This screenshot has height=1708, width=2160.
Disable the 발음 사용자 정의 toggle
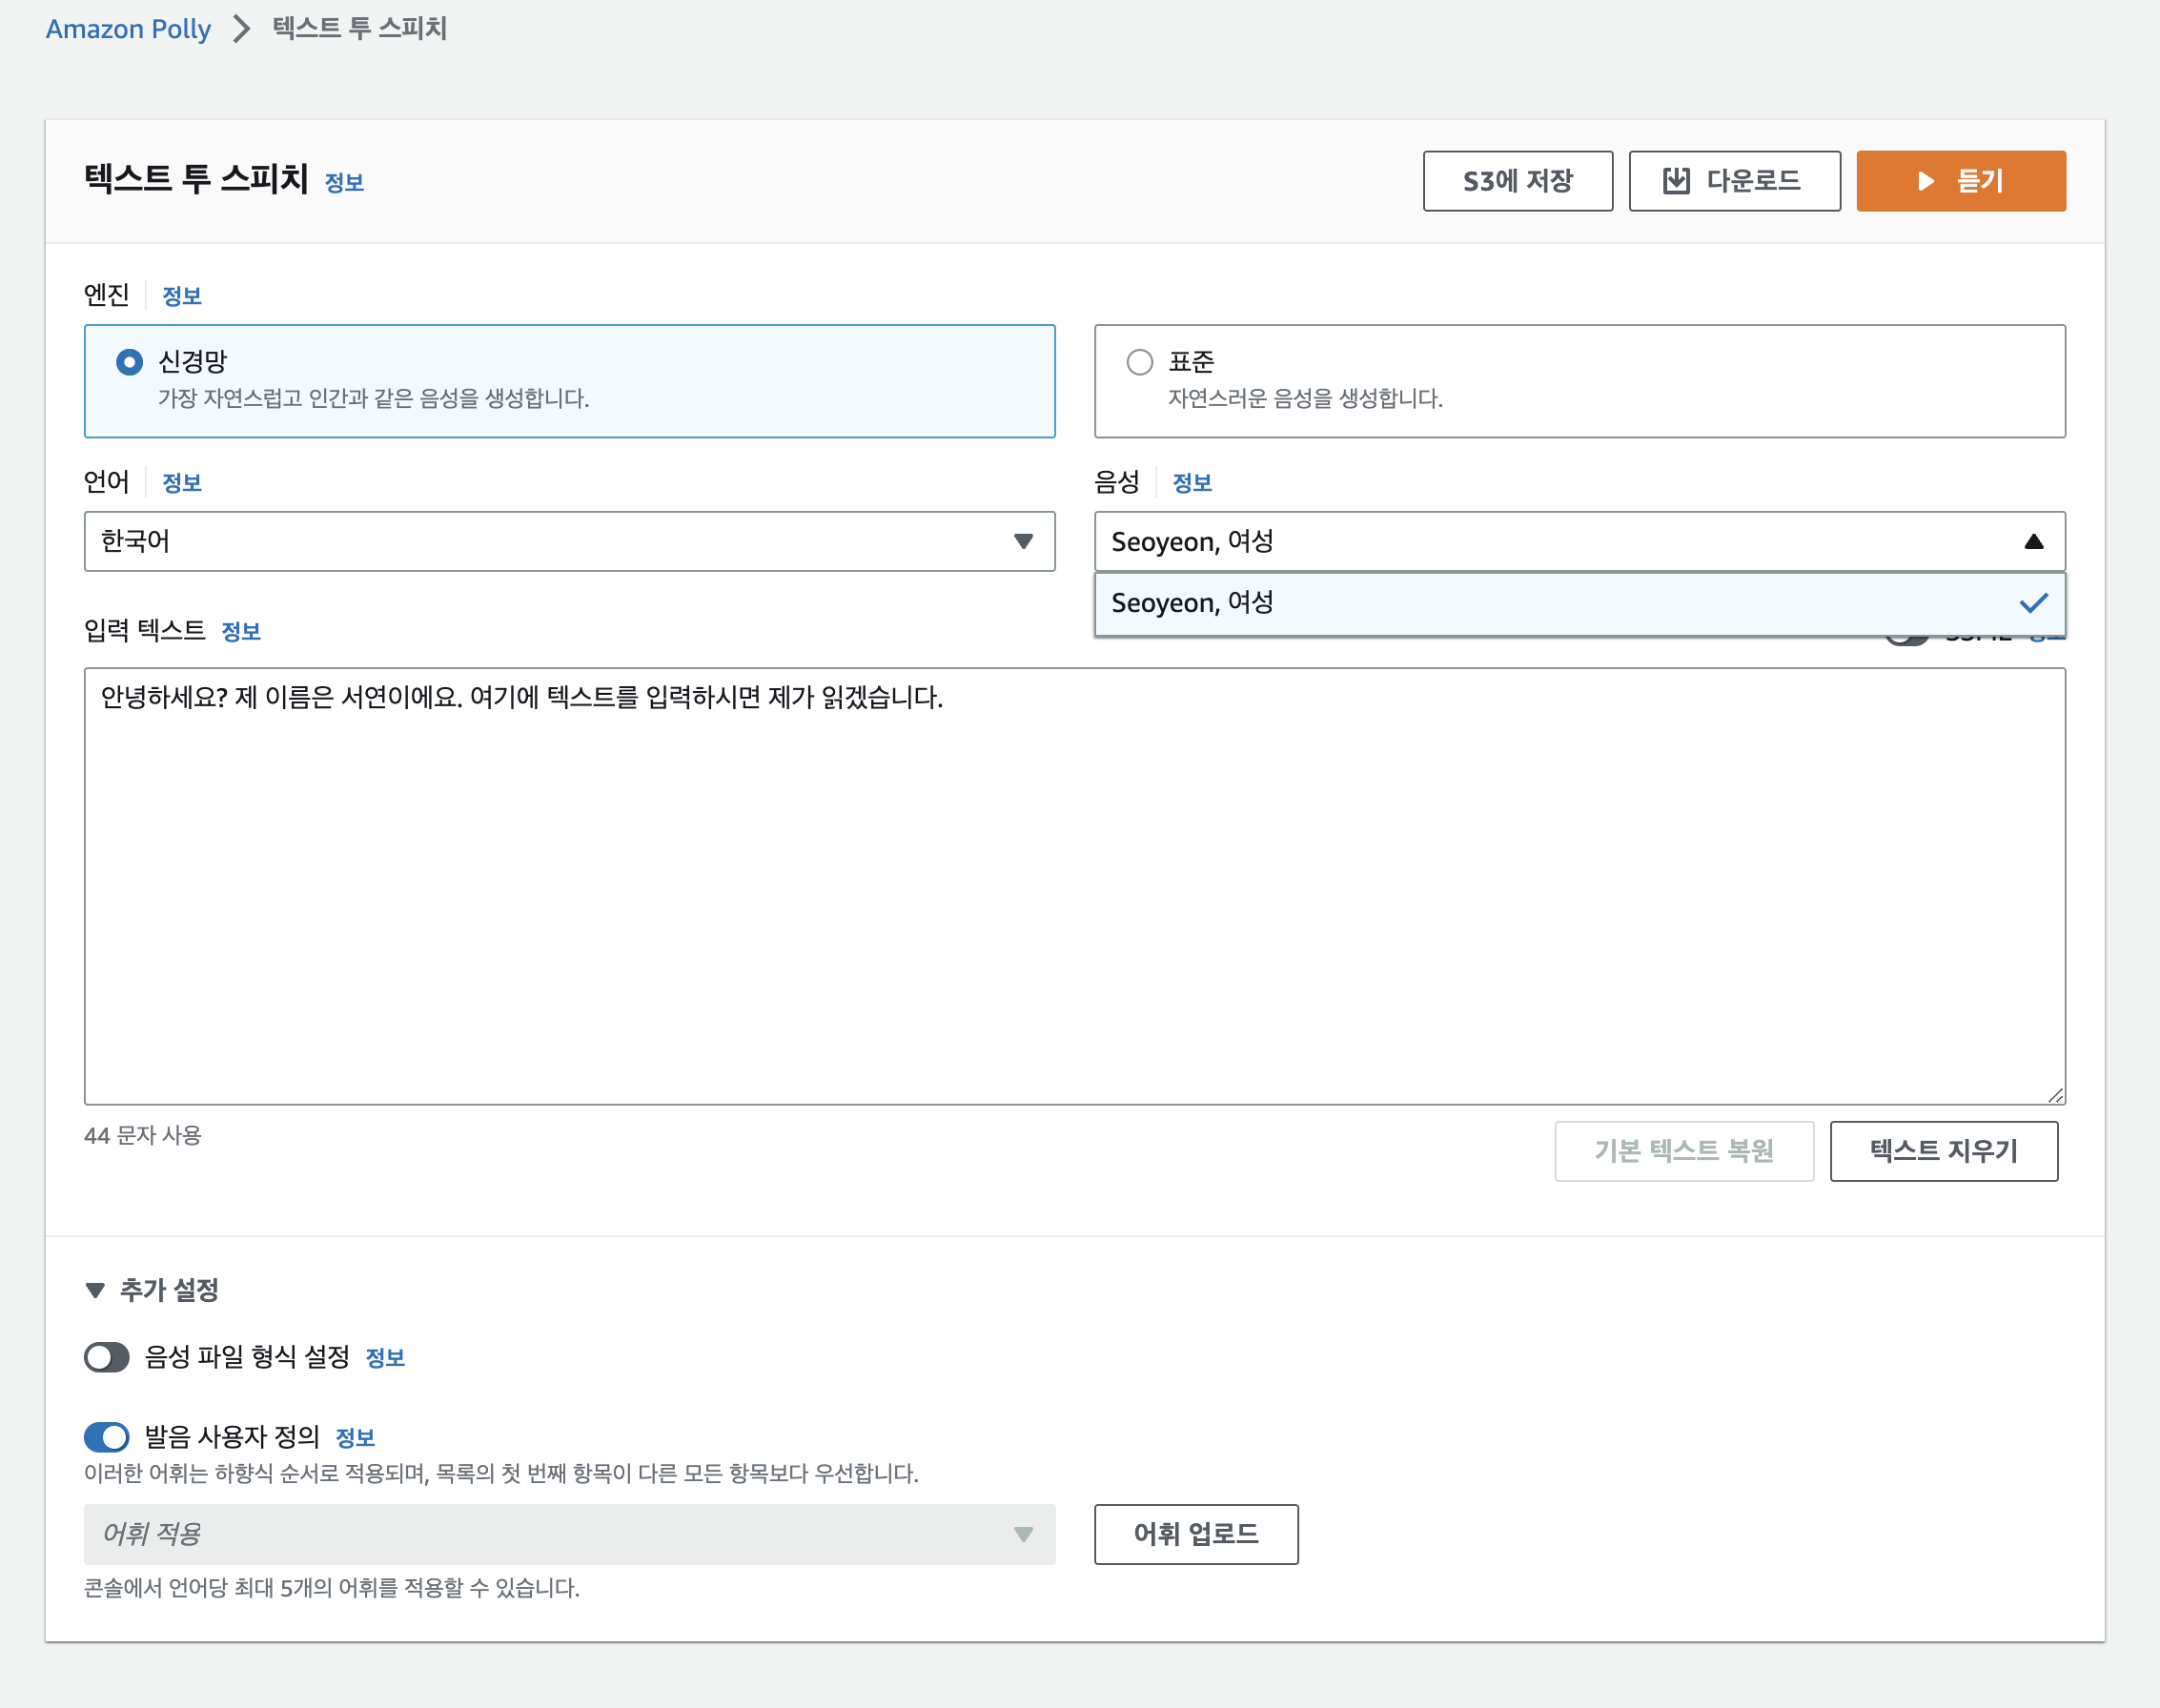107,1437
